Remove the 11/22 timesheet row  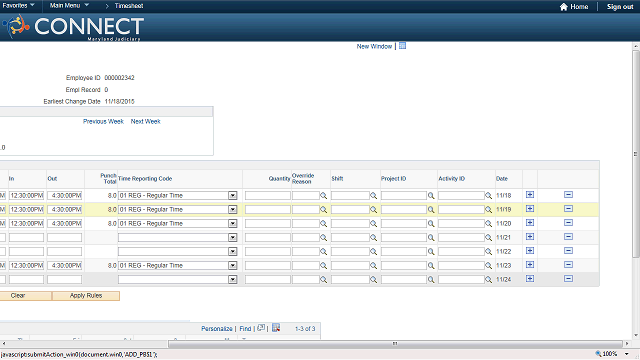click(568, 251)
